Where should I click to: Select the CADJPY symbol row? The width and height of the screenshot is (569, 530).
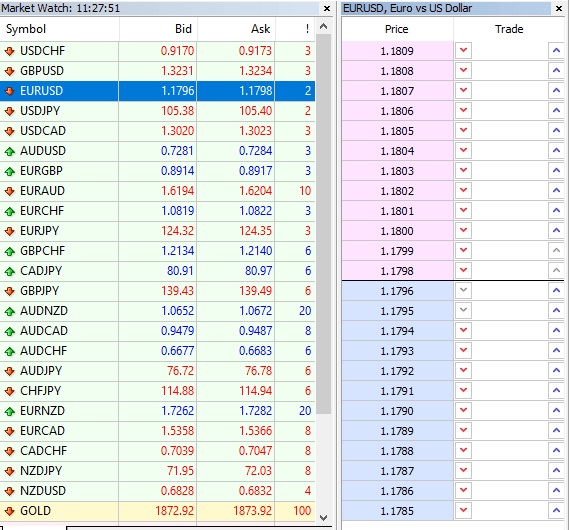157,271
